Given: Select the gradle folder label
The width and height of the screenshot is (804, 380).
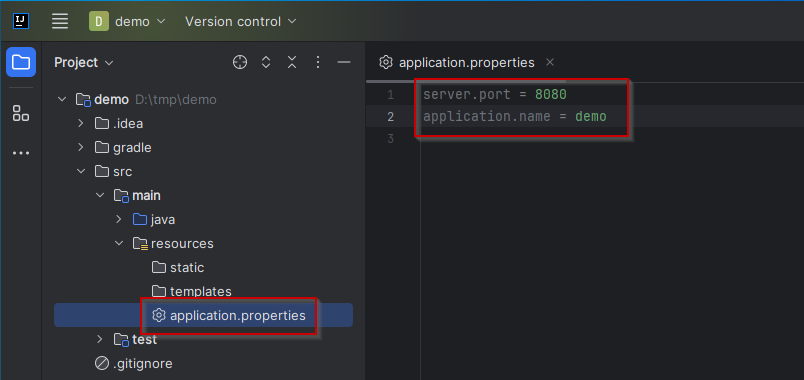Looking at the screenshot, I should 132,147.
